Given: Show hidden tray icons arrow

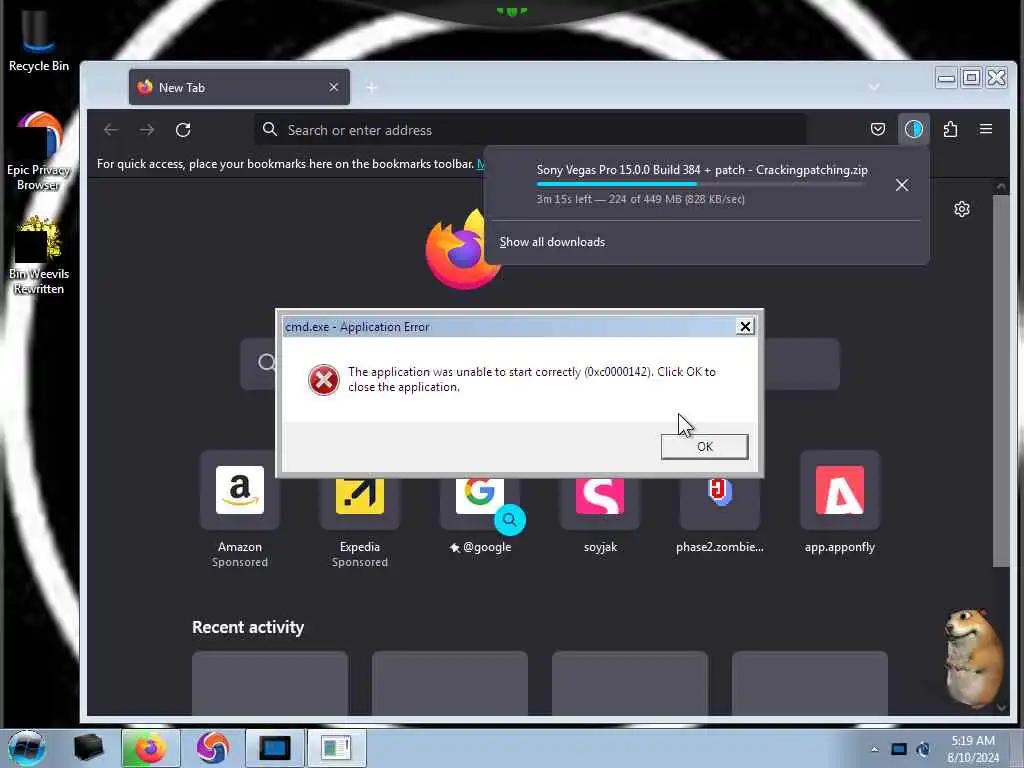Looking at the screenshot, I should (x=874, y=749).
